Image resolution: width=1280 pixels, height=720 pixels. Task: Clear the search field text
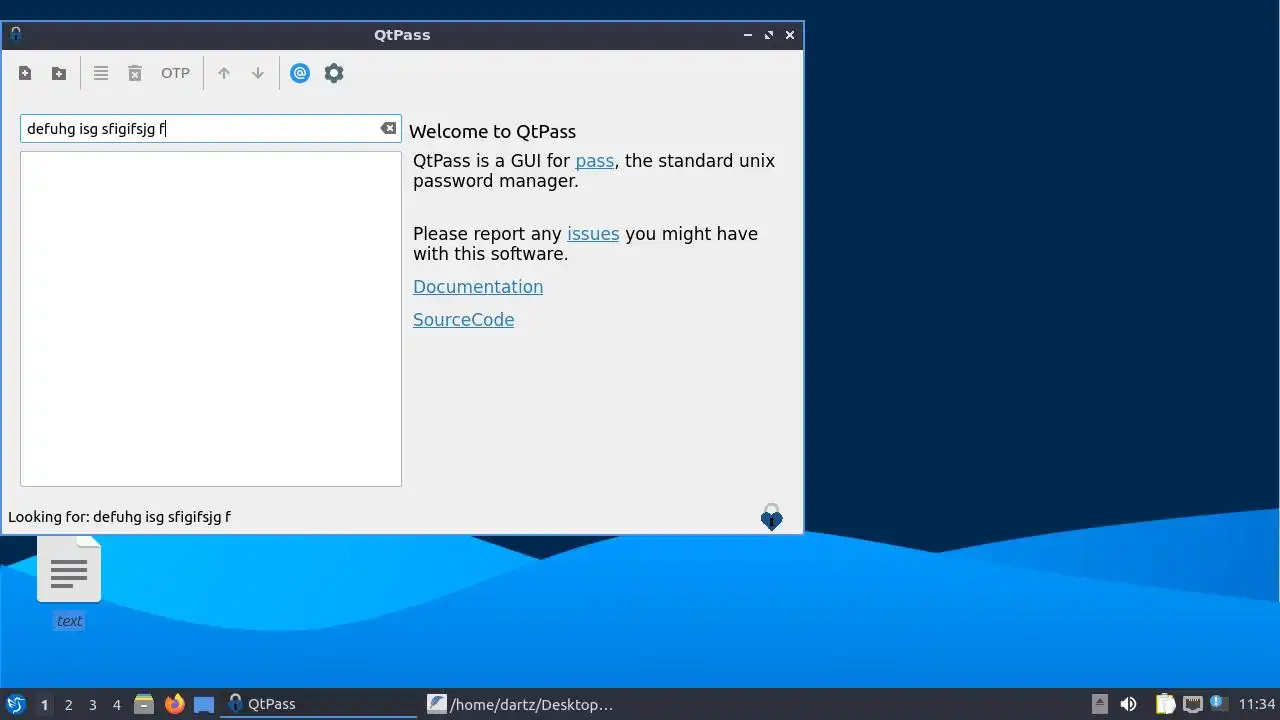click(x=388, y=128)
